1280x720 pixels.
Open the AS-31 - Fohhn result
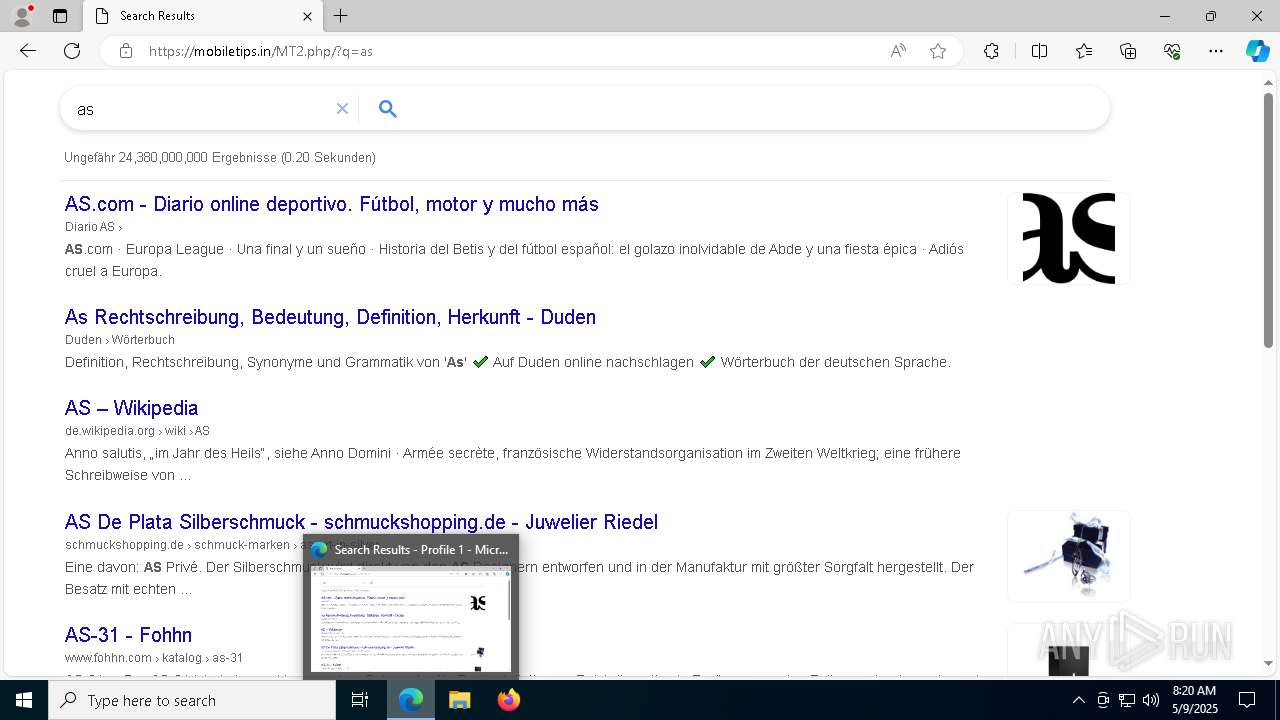[x=128, y=635]
